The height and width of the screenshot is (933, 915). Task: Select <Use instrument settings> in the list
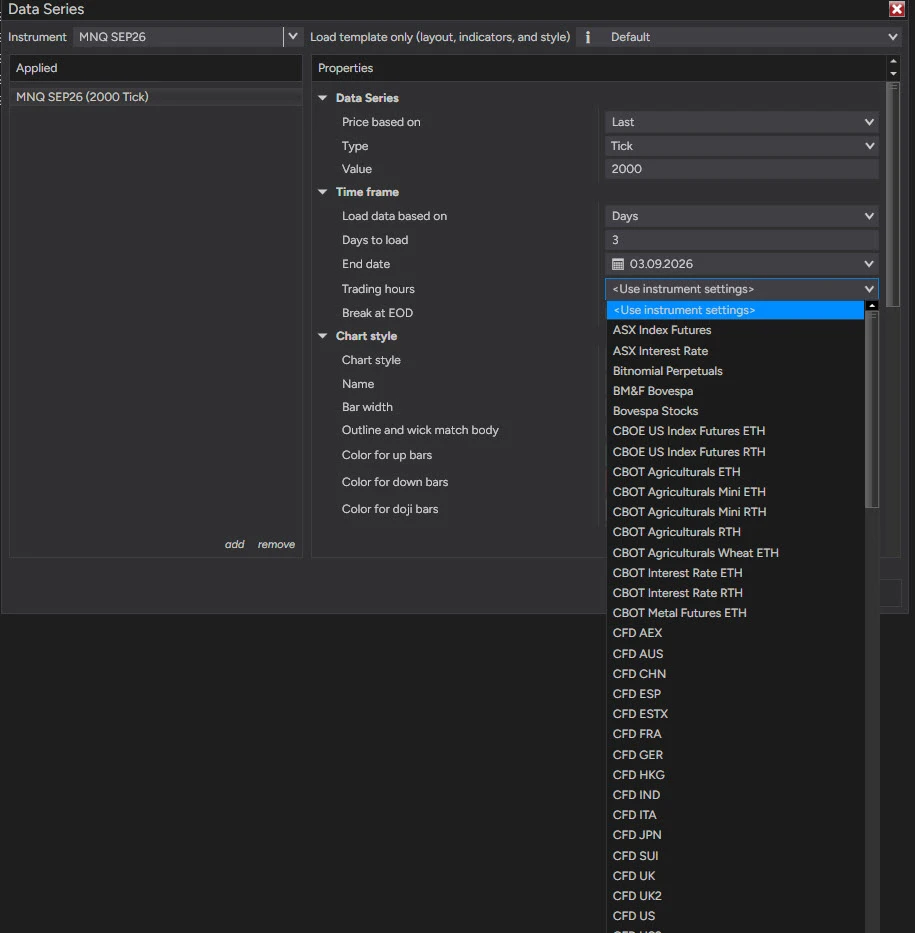coord(735,310)
